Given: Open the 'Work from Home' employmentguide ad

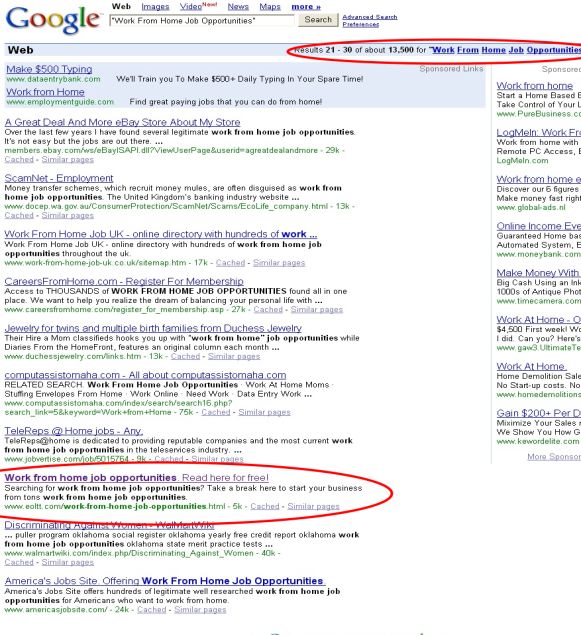Looking at the screenshot, I should click(x=45, y=92).
